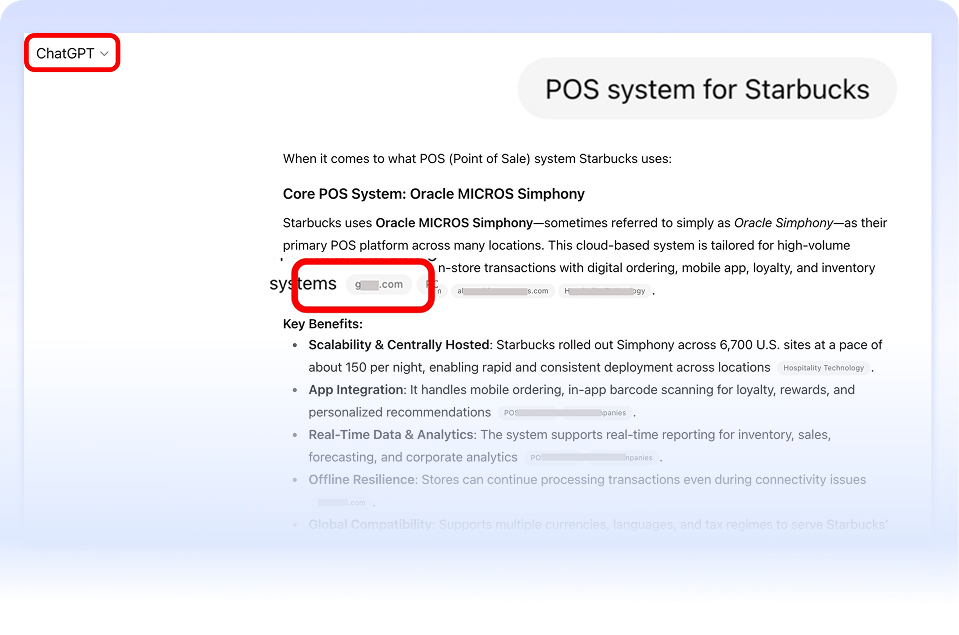Open the citation after "personalized recommendations"
959x635 pixels.
(x=565, y=413)
